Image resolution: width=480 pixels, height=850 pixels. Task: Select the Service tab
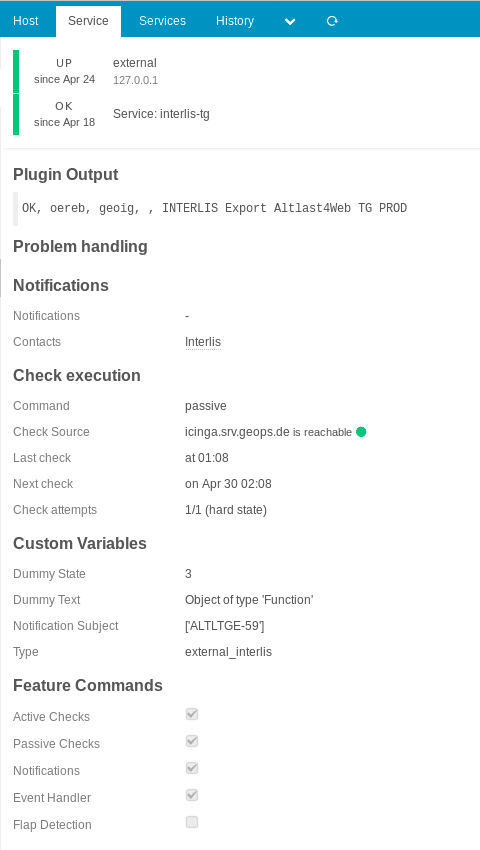coord(88,21)
